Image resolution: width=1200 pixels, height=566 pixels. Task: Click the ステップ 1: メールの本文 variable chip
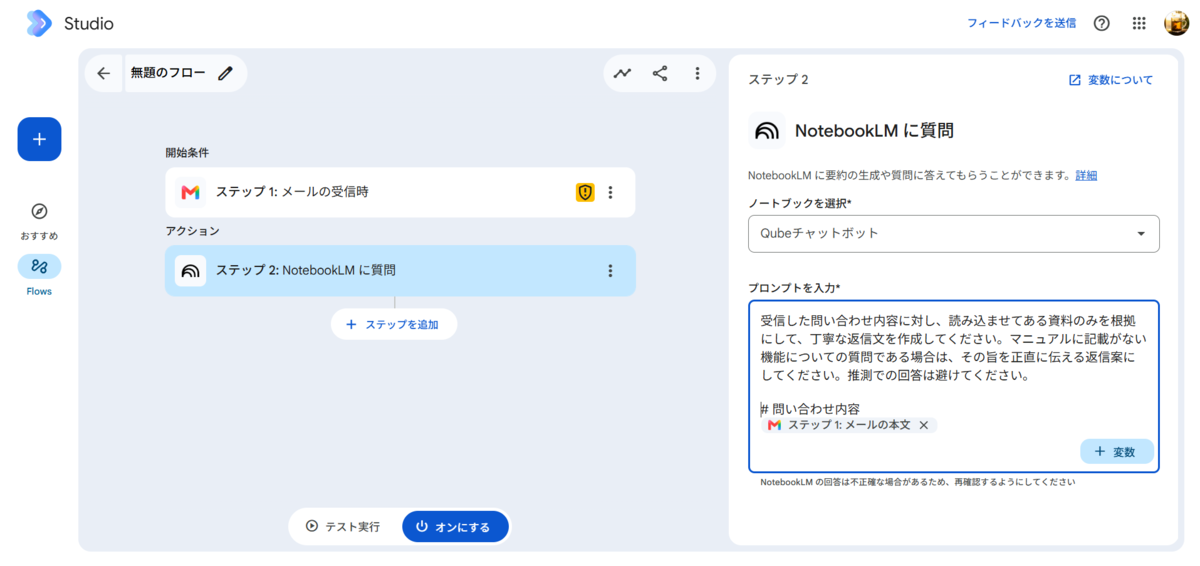pos(849,425)
